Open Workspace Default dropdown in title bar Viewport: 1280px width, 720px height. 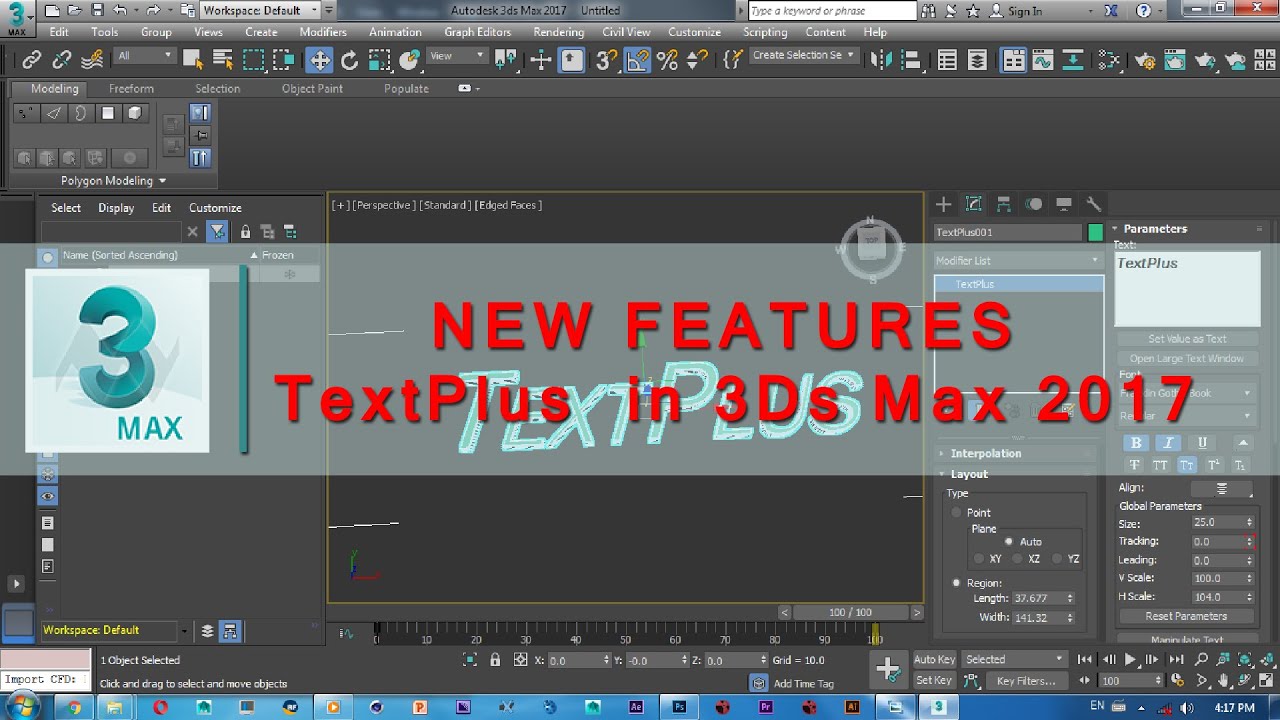click(260, 10)
